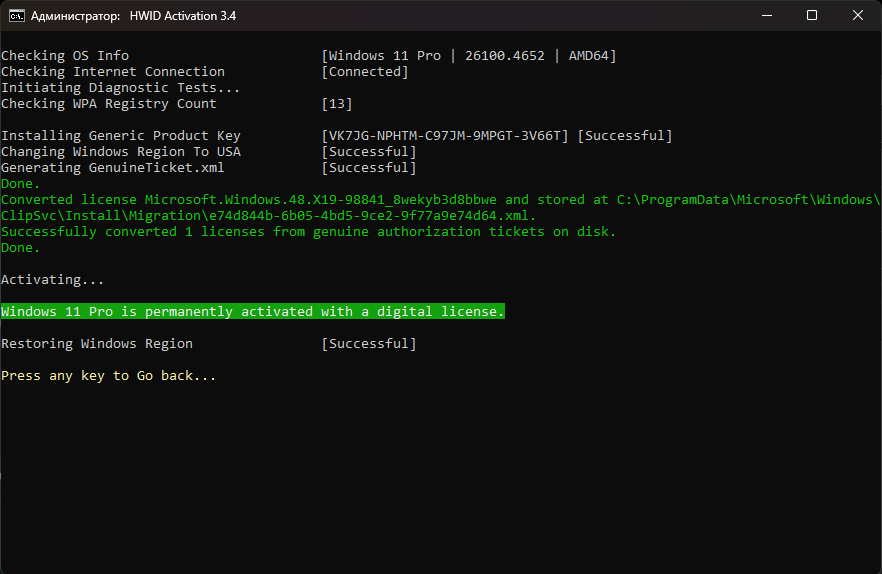Click the 'Activating...' line
Image resolution: width=882 pixels, height=574 pixels.
coord(52,280)
